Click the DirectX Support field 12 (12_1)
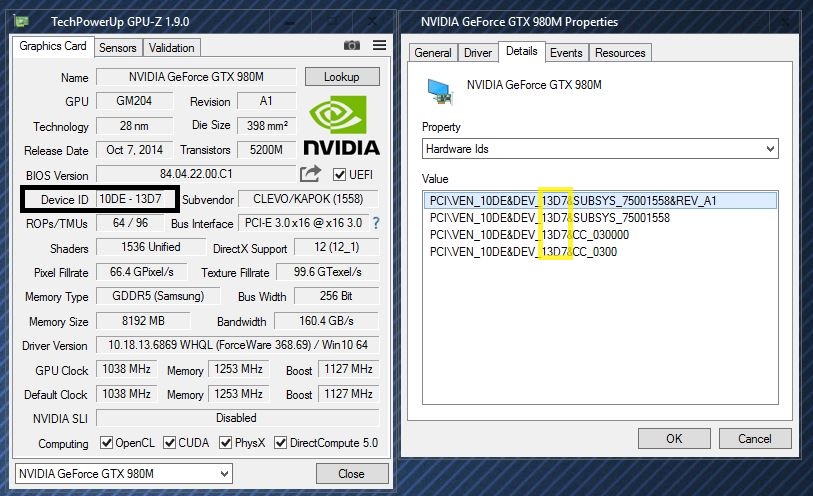 (337, 247)
